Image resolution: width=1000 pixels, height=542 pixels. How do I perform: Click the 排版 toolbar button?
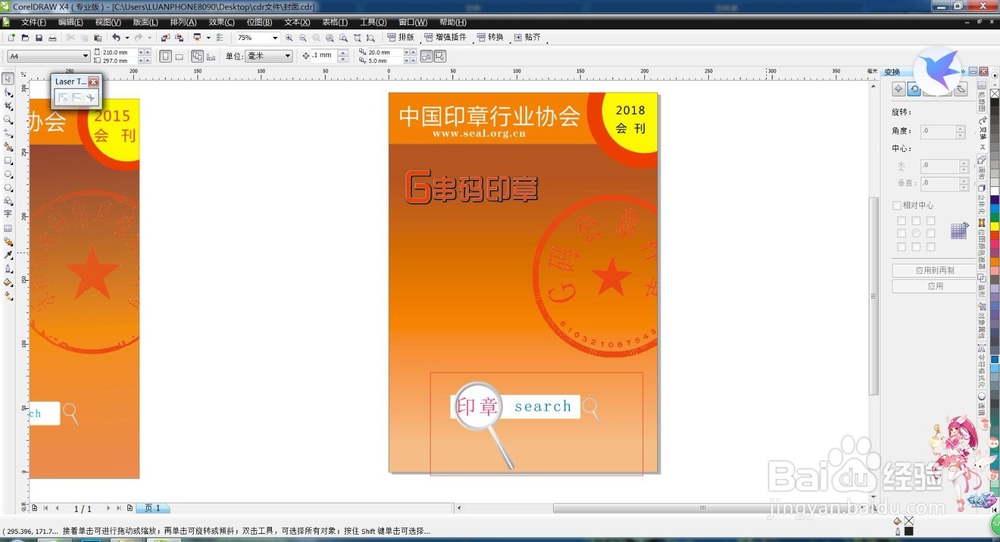[x=401, y=38]
